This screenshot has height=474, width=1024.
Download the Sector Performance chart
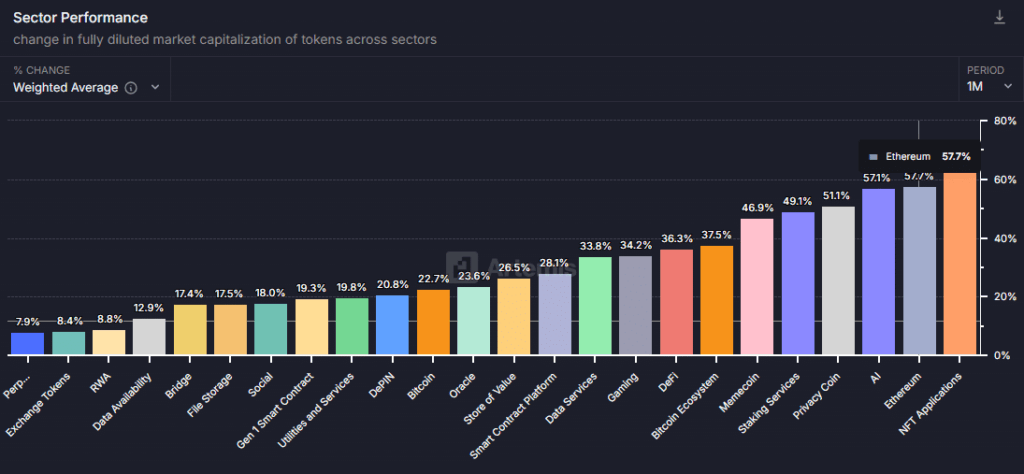999,18
